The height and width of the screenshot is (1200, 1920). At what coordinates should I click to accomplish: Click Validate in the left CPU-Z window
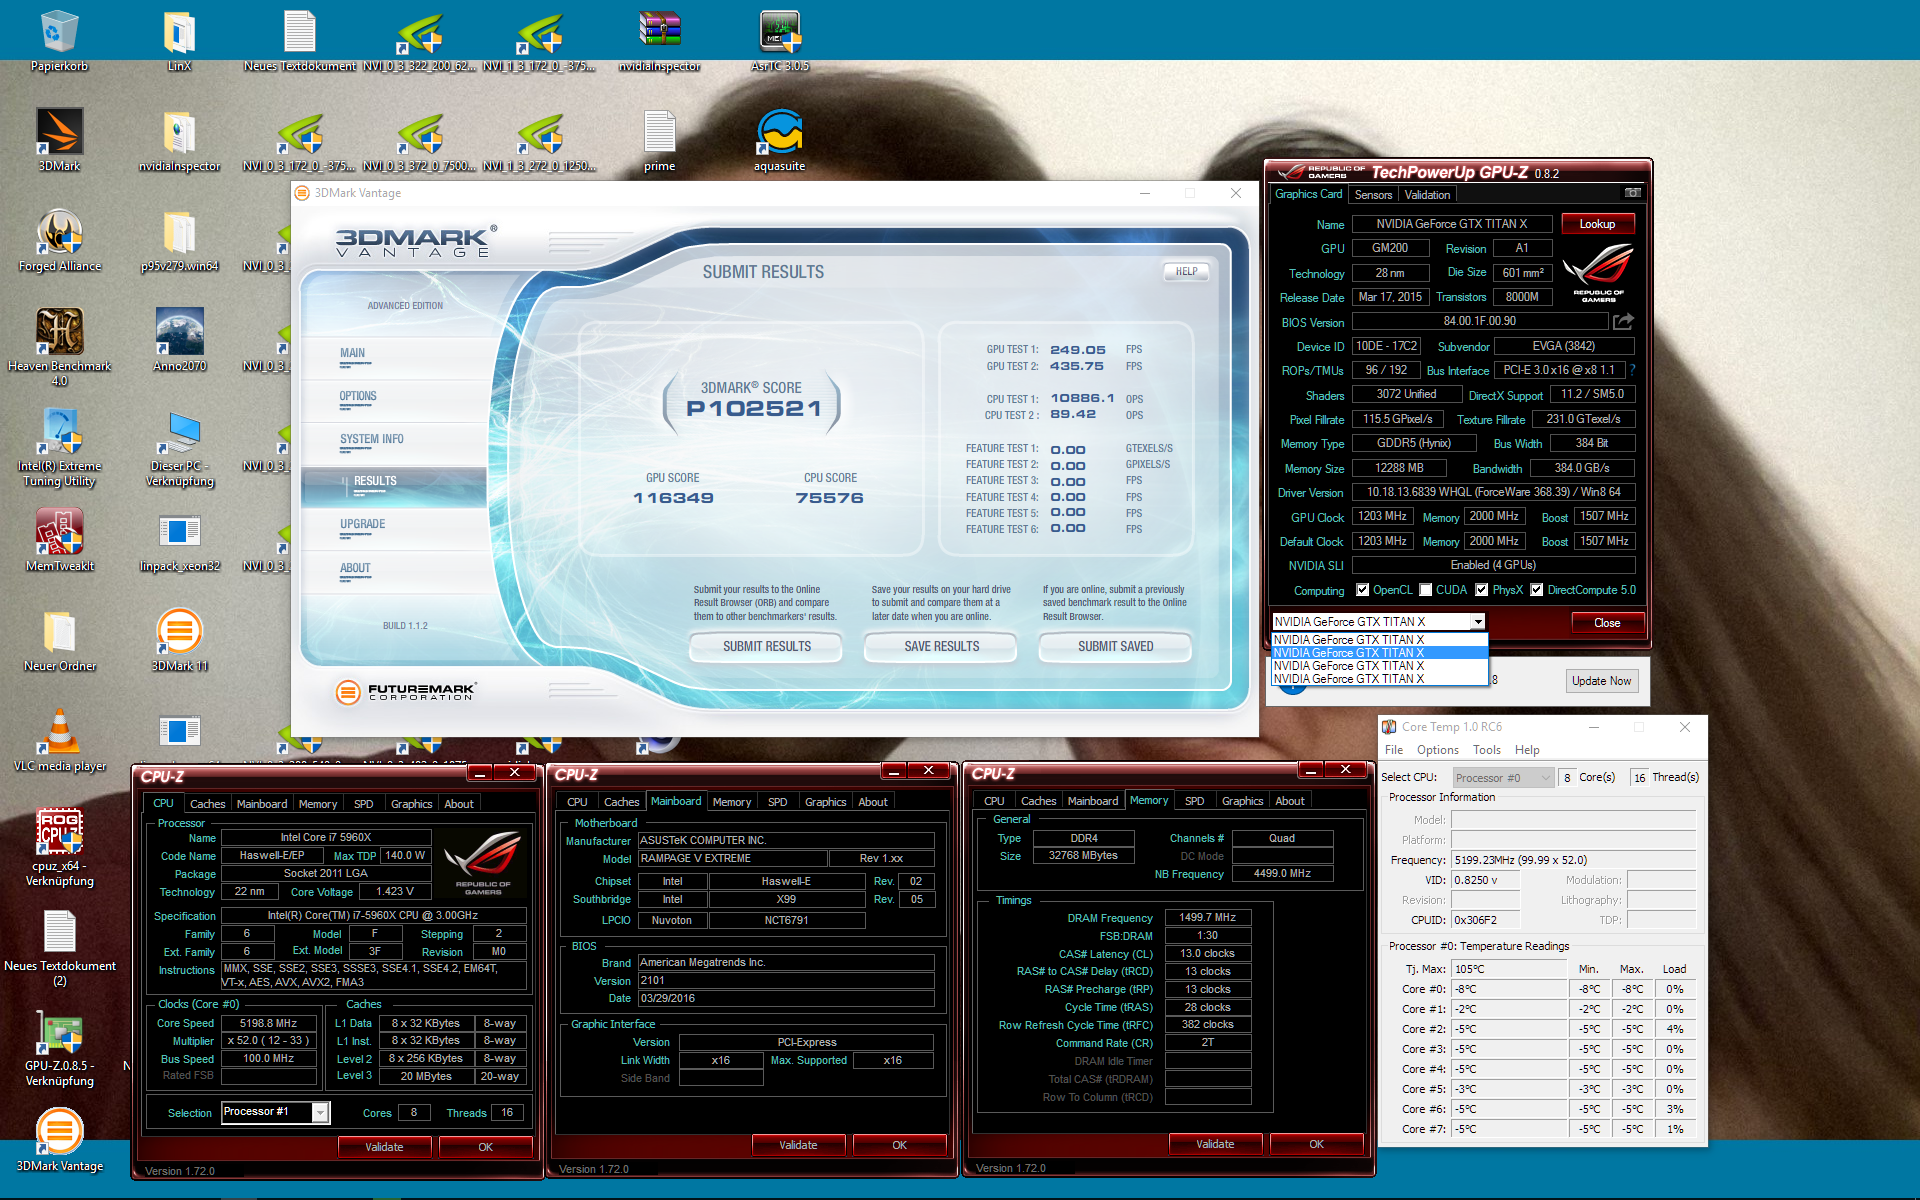[384, 1147]
